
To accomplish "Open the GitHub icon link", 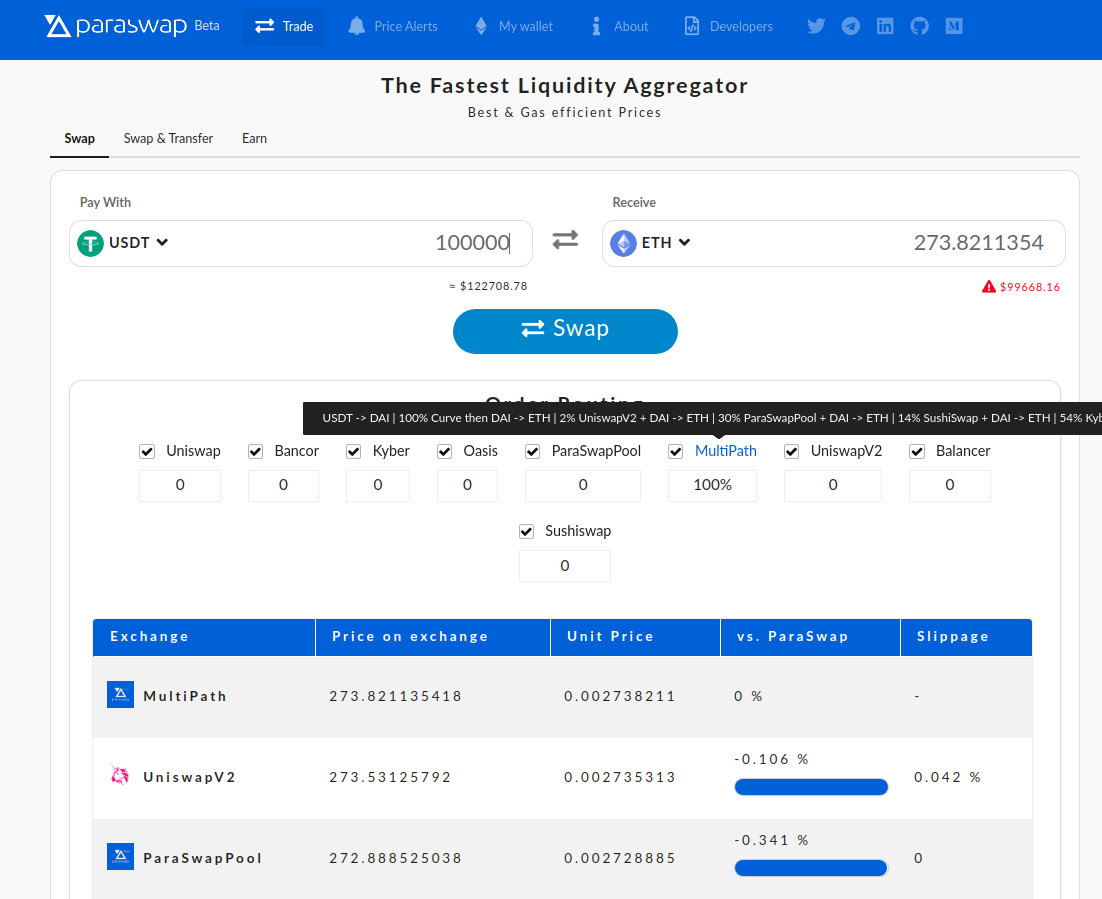I will pos(919,26).
